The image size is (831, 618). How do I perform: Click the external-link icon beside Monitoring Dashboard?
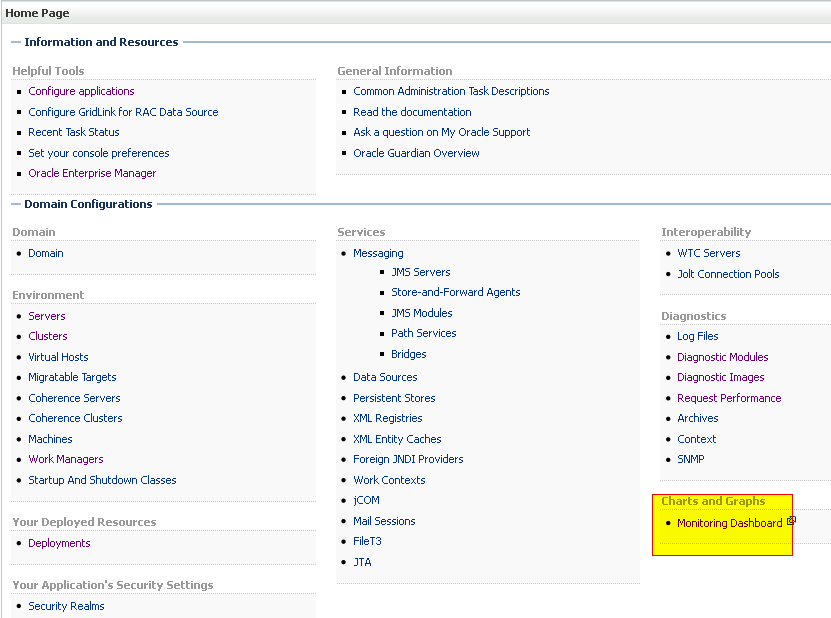(791, 521)
